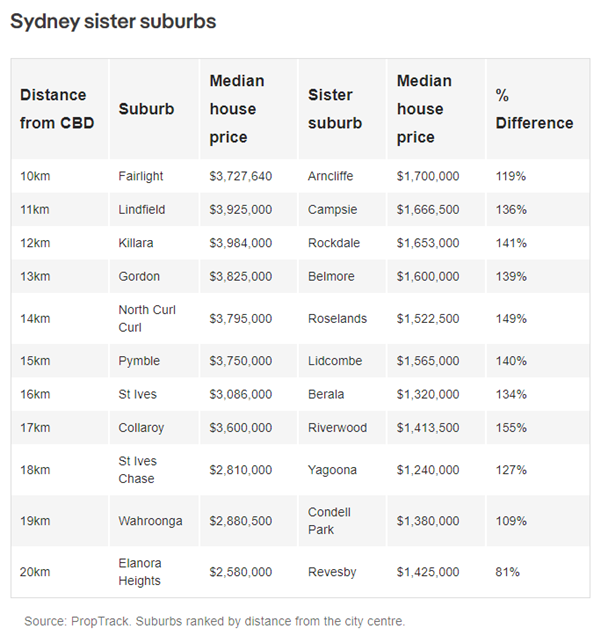This screenshot has width=601, height=636.
Task: Click the North Curl Curl cell
Action: pyautogui.click(x=147, y=318)
